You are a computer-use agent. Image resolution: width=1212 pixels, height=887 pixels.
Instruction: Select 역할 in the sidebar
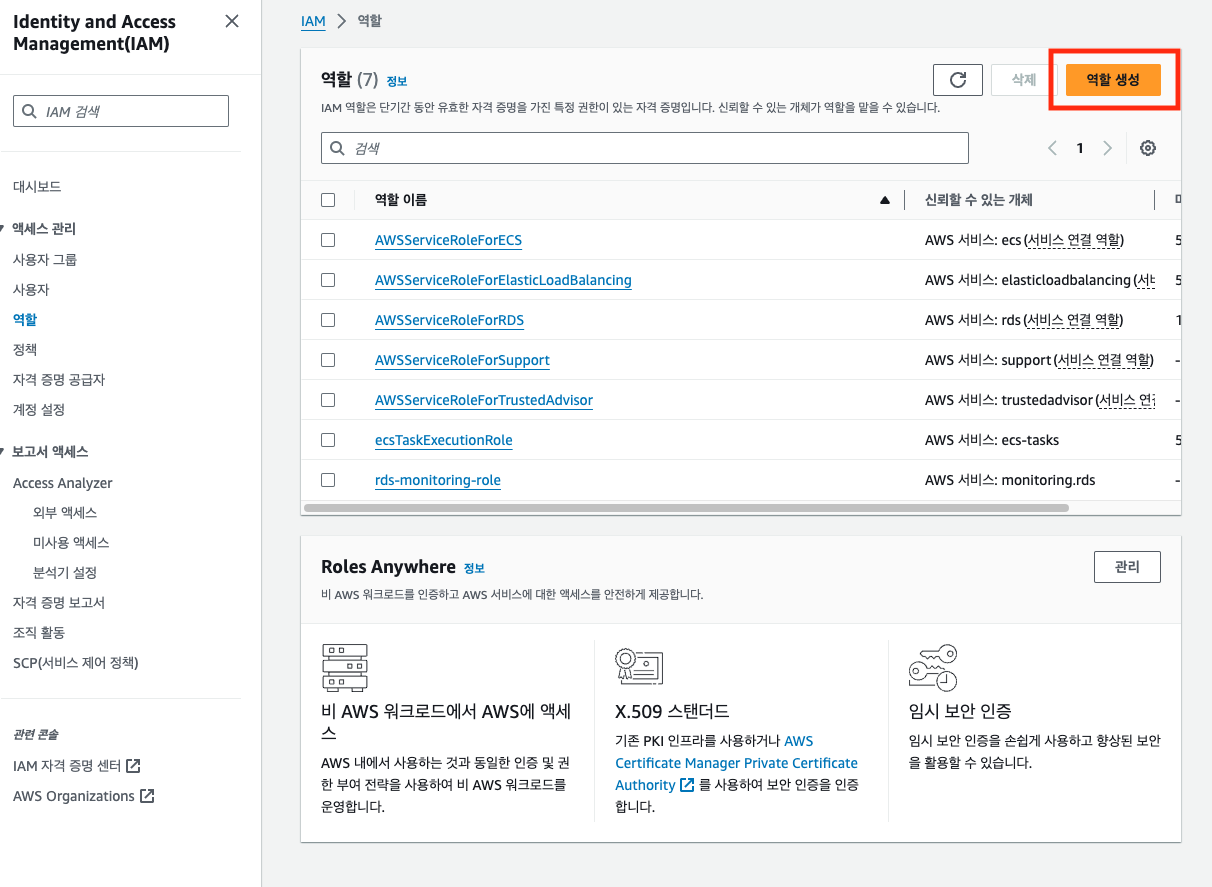point(25,320)
